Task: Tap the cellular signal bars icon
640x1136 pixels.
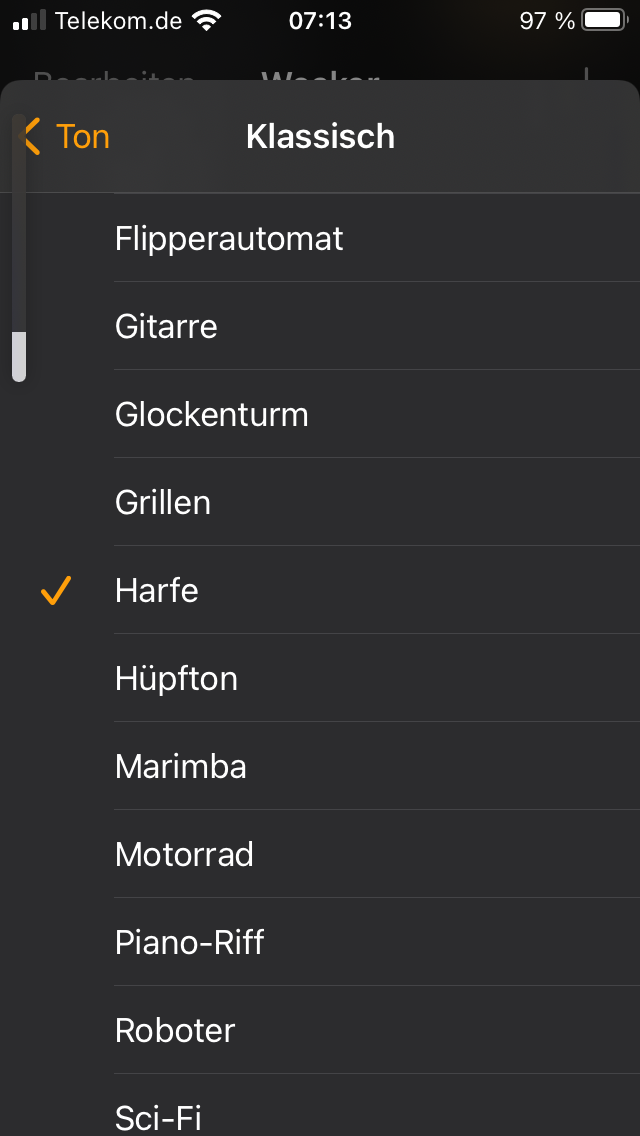Action: pos(29,20)
